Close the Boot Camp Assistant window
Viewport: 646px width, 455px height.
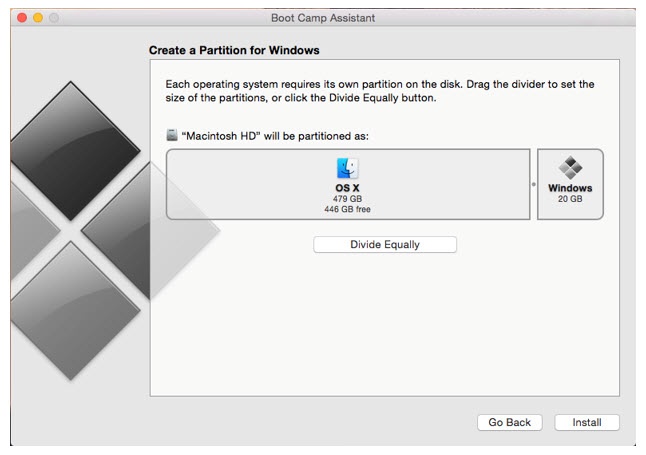pyautogui.click(x=22, y=18)
